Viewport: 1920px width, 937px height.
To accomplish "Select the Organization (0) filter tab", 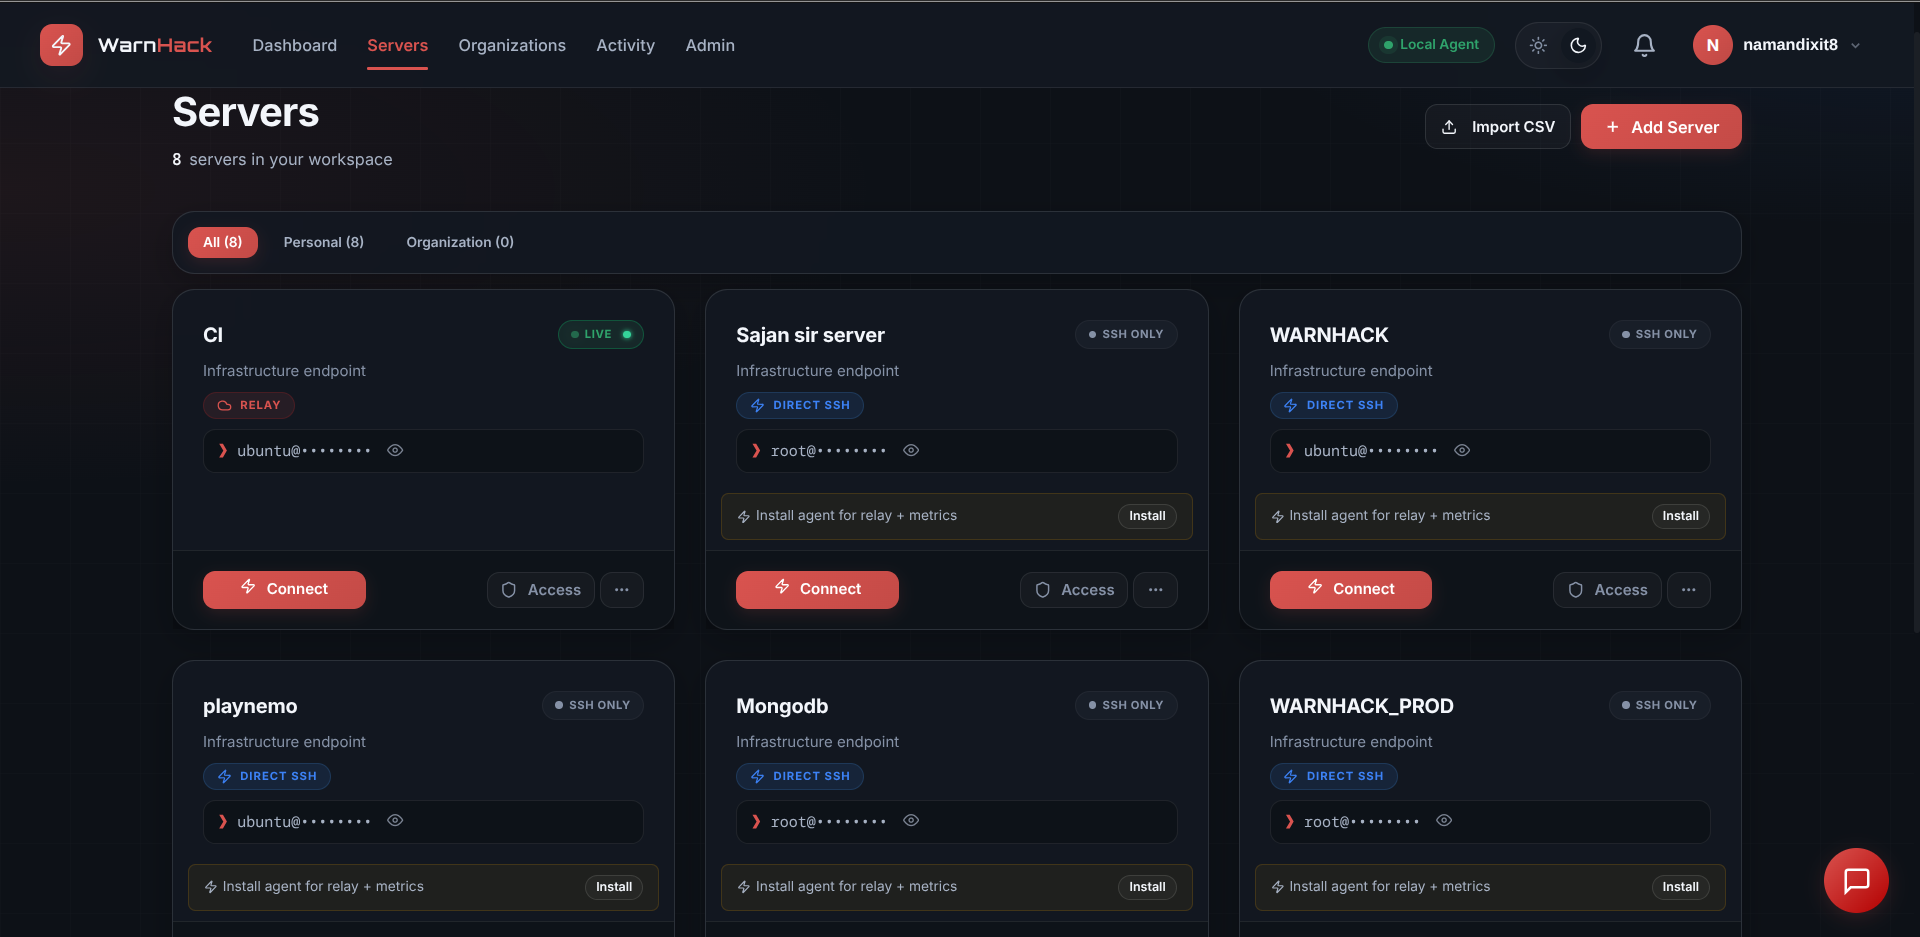I will point(460,242).
